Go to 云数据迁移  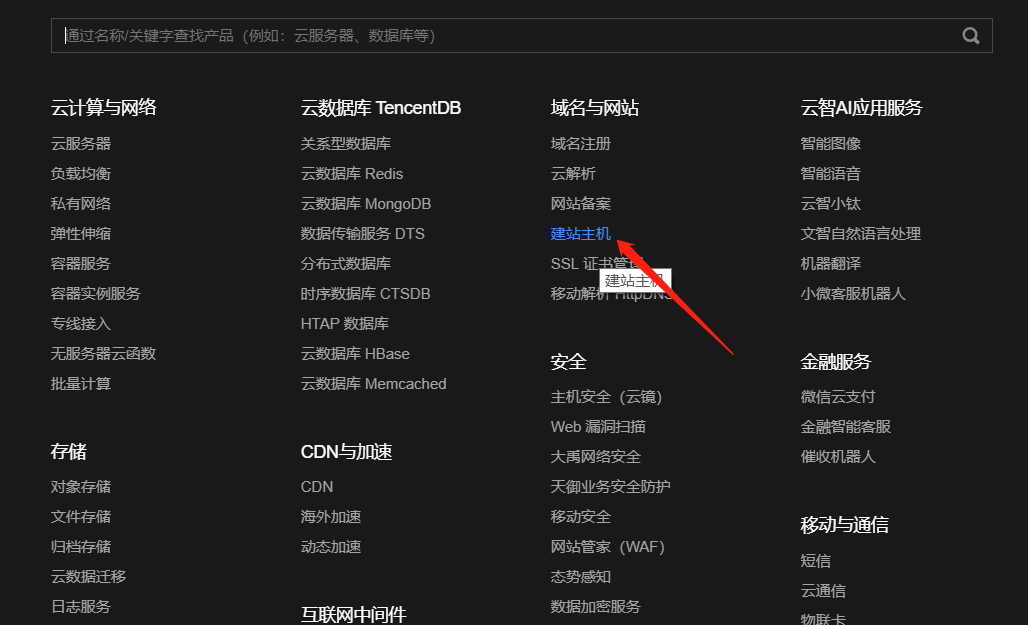point(89,576)
